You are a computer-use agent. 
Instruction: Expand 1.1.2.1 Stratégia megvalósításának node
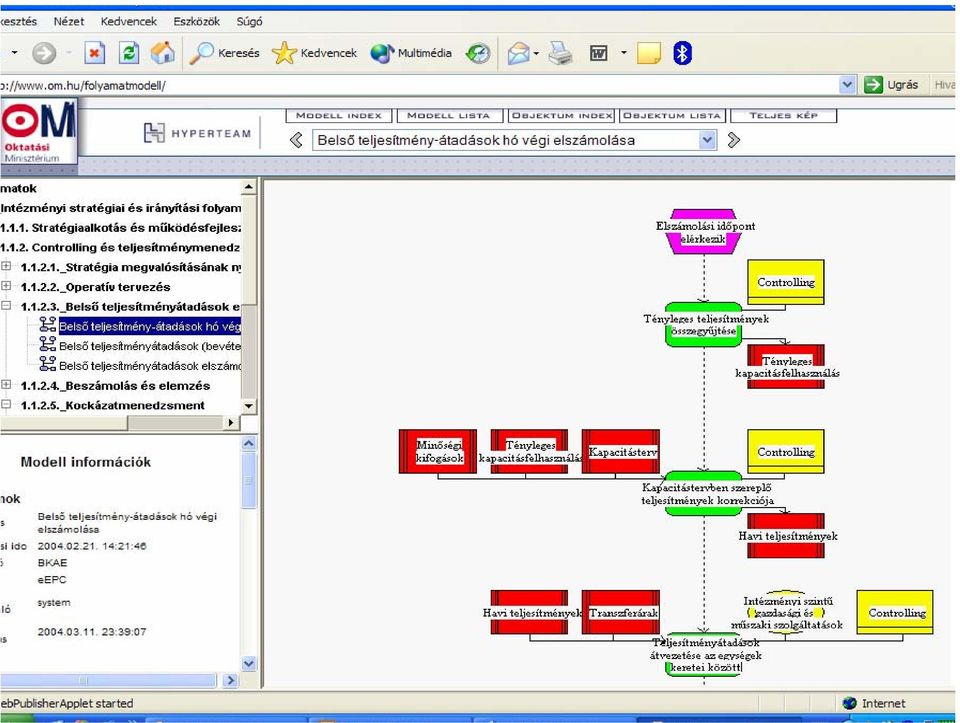tap(6, 266)
